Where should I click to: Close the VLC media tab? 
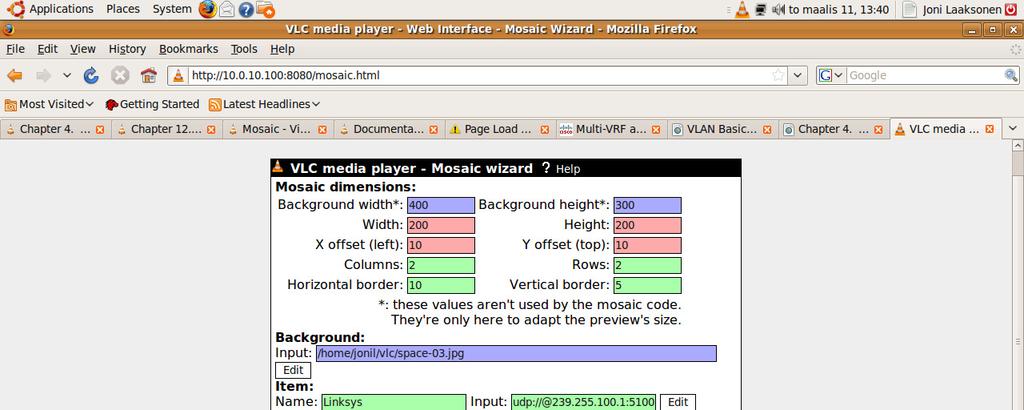click(989, 130)
